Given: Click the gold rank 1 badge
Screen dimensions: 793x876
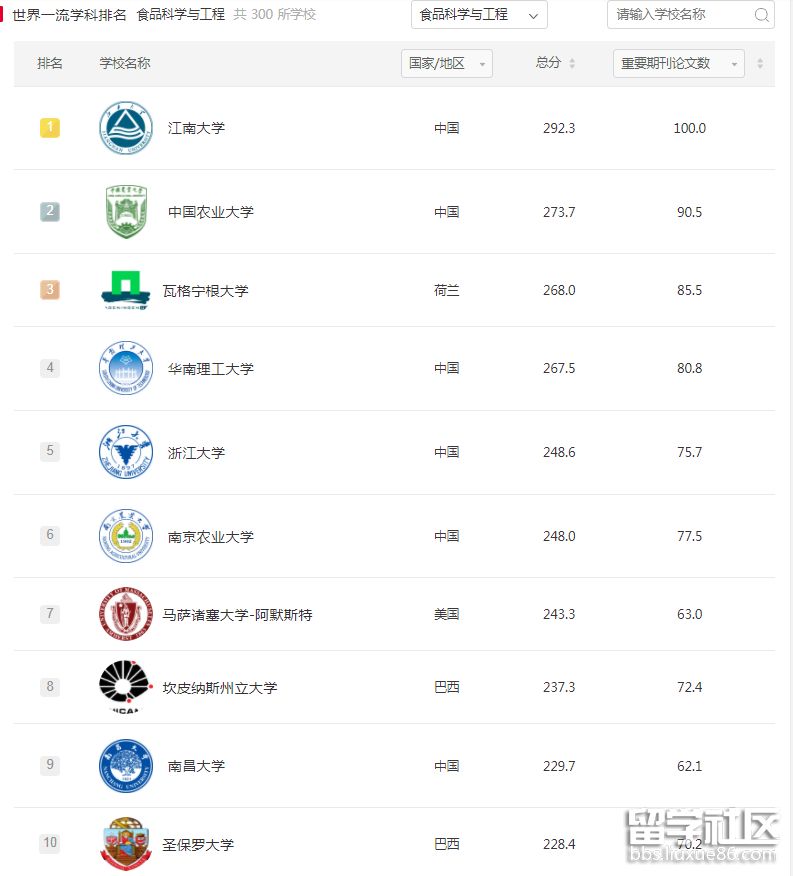Looking at the screenshot, I should (x=50, y=128).
